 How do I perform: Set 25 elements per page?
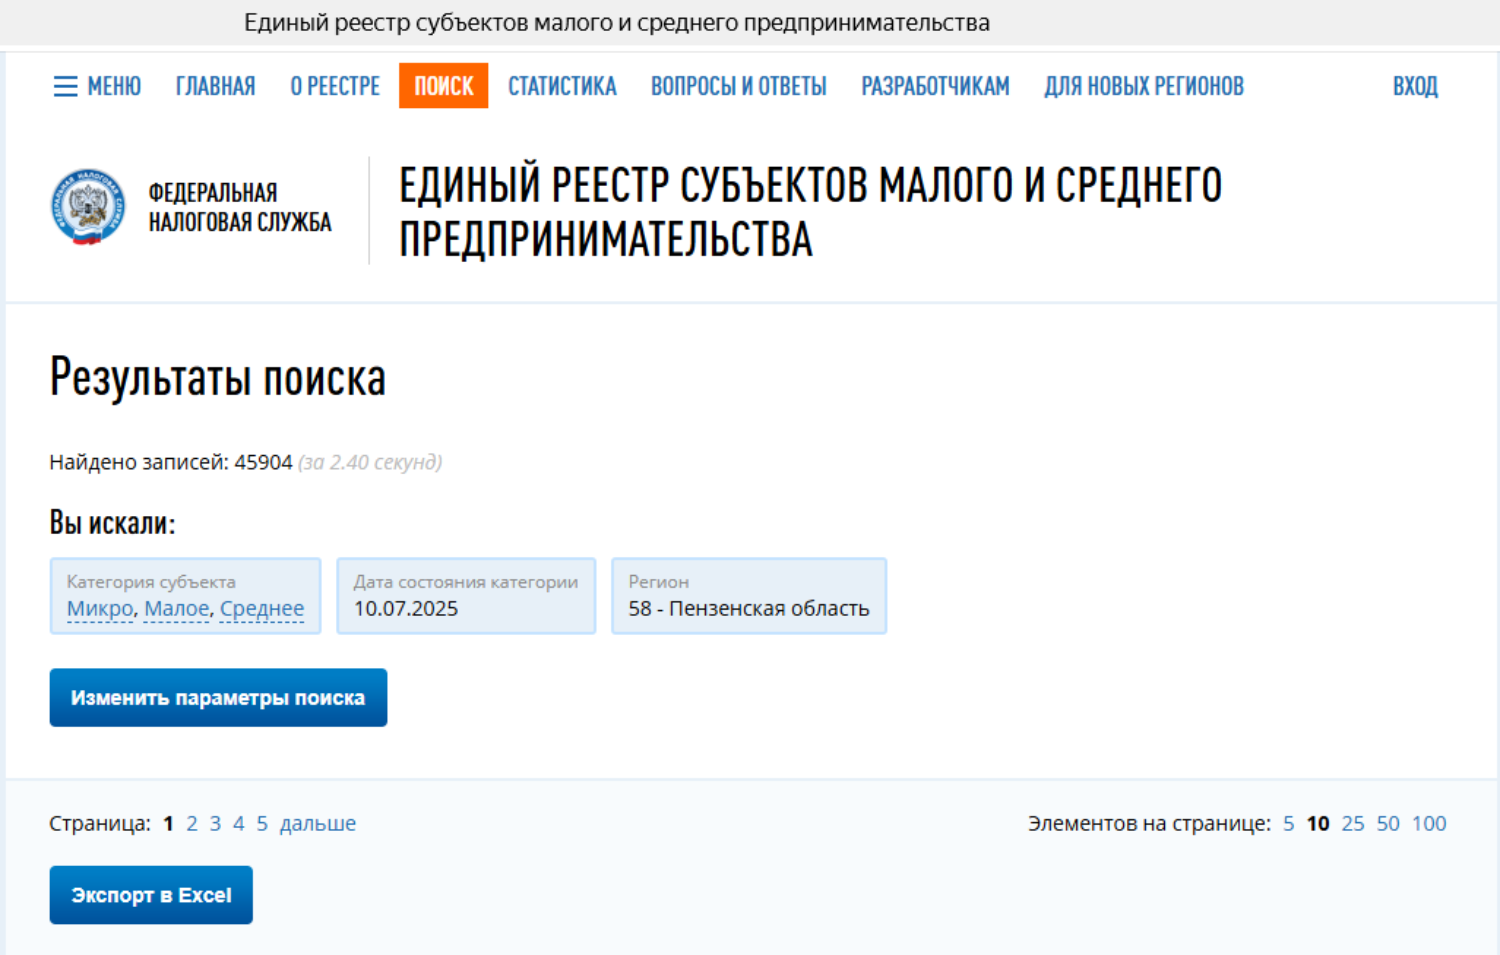[x=1352, y=824]
